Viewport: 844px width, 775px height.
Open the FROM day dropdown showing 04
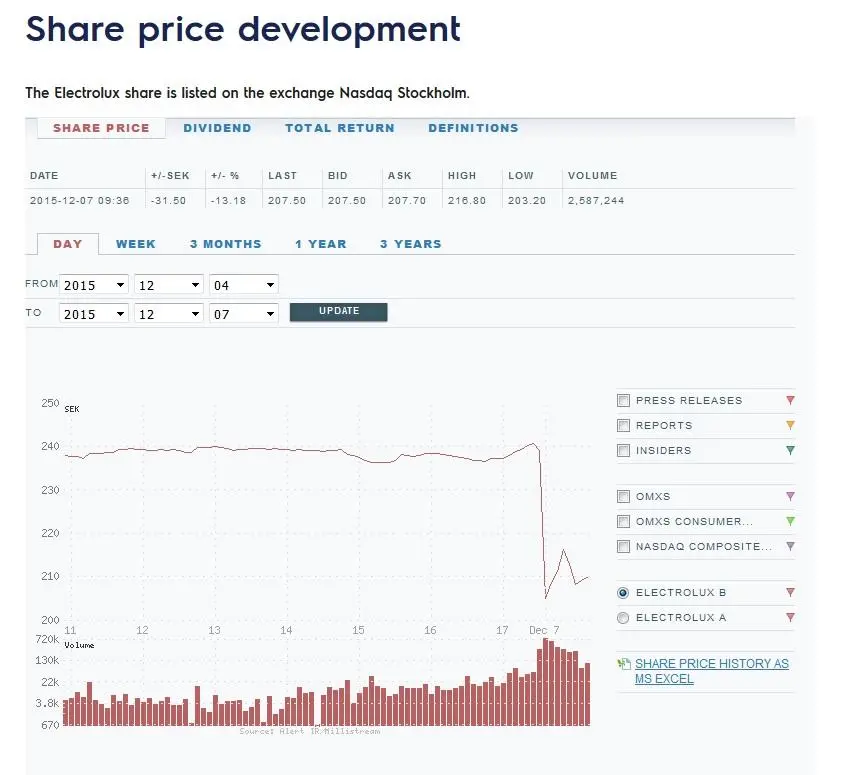point(244,285)
